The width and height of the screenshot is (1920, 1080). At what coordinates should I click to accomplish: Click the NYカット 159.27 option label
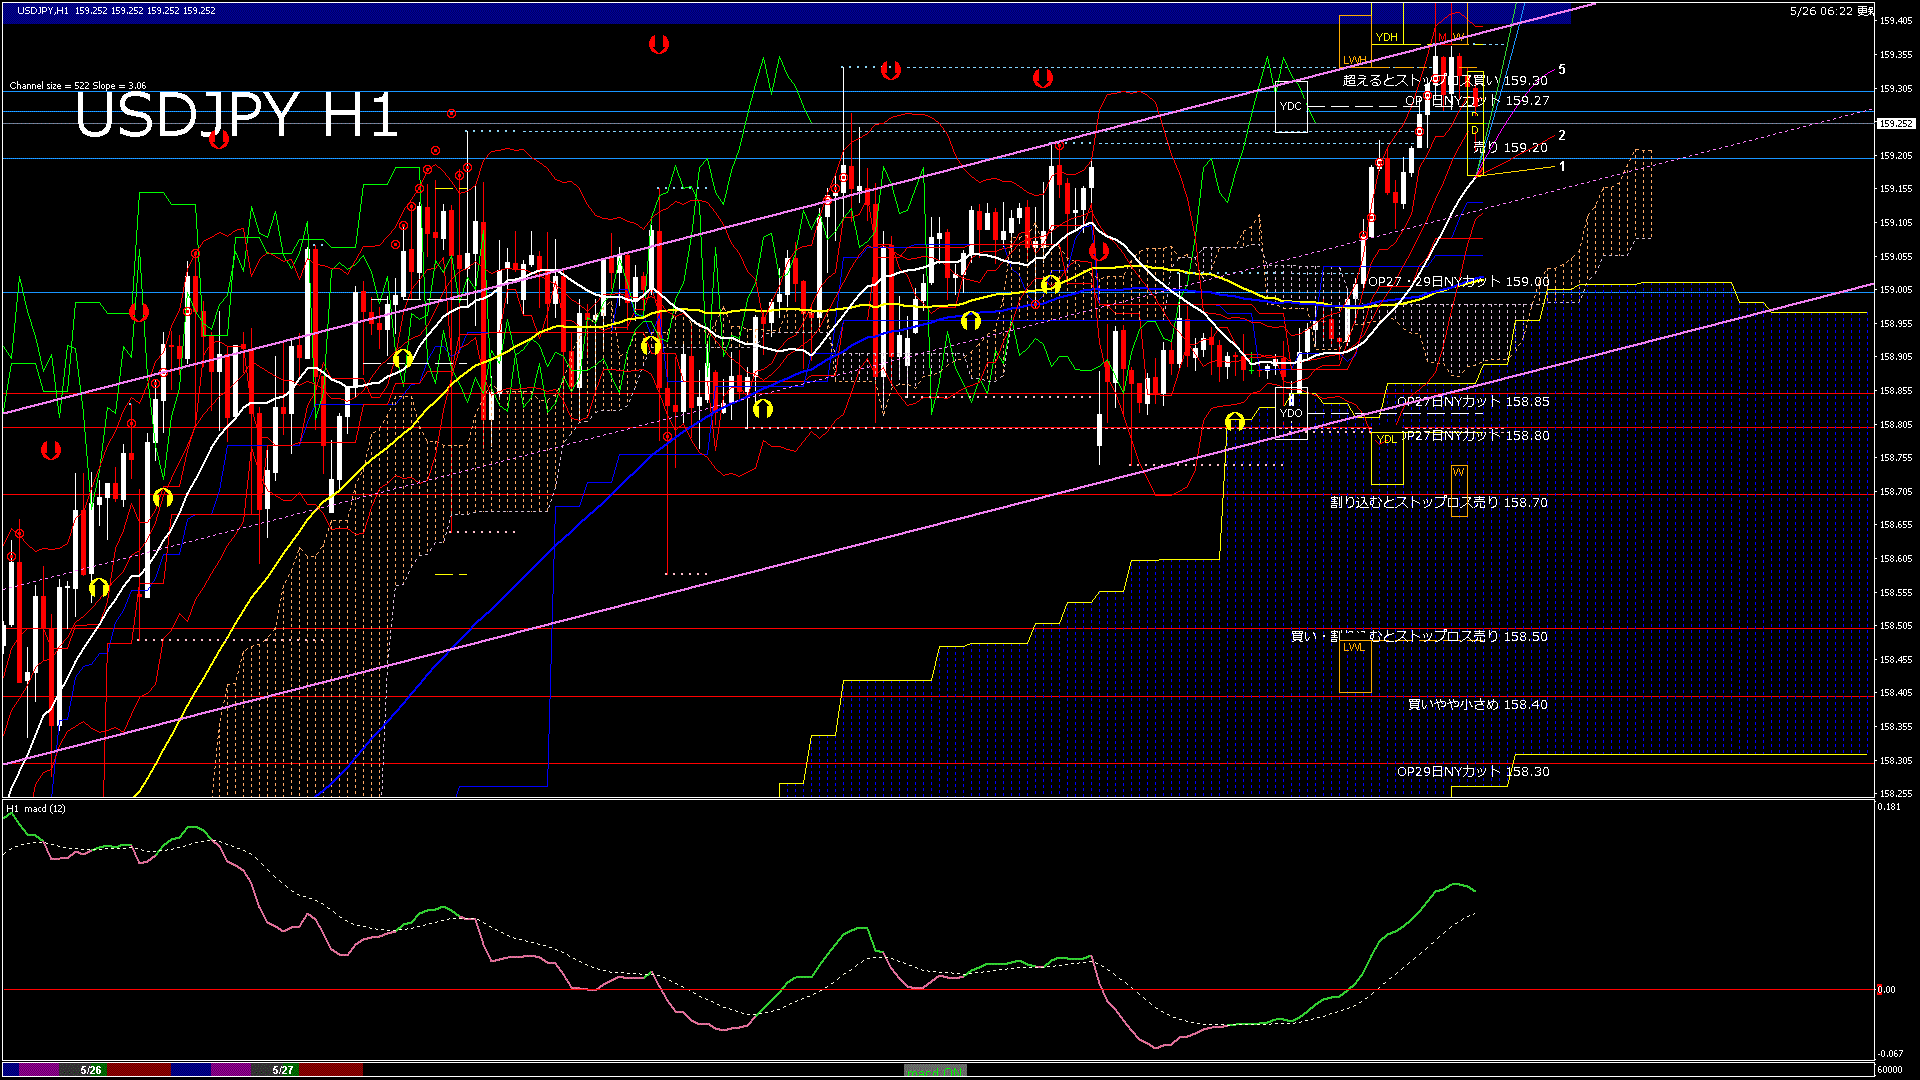pos(1477,101)
